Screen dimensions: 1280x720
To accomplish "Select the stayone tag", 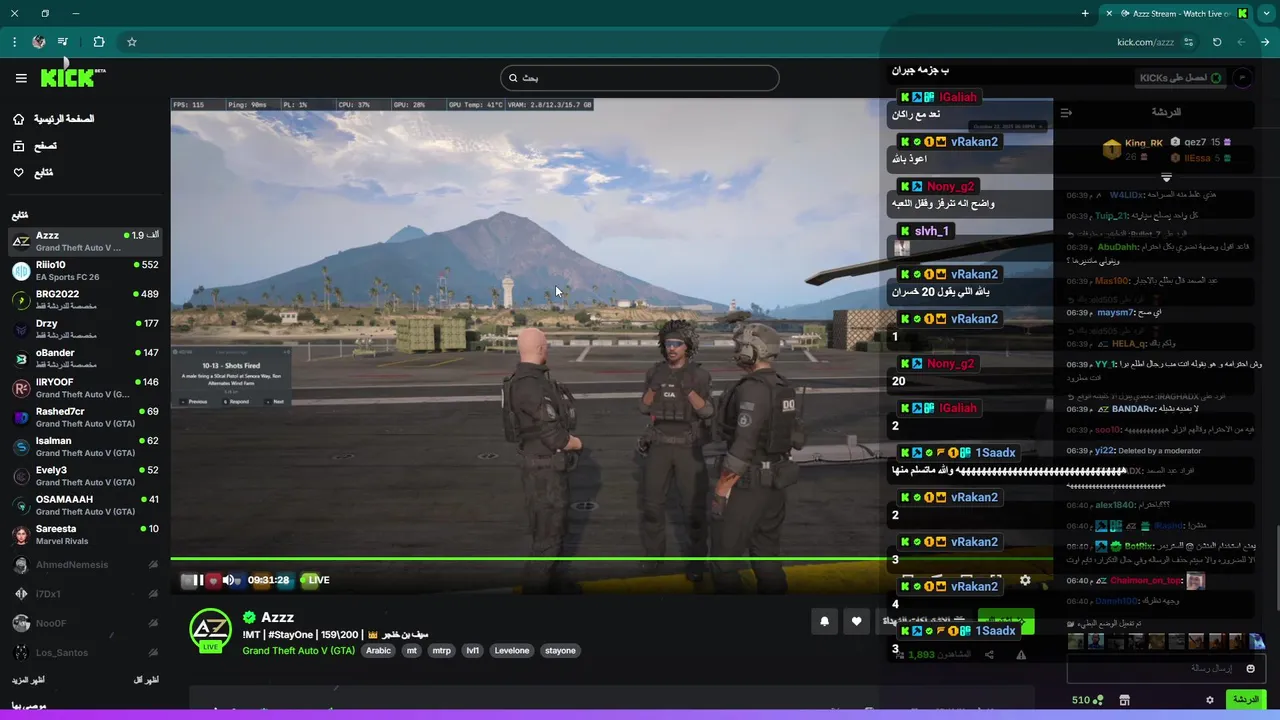I will 560,650.
